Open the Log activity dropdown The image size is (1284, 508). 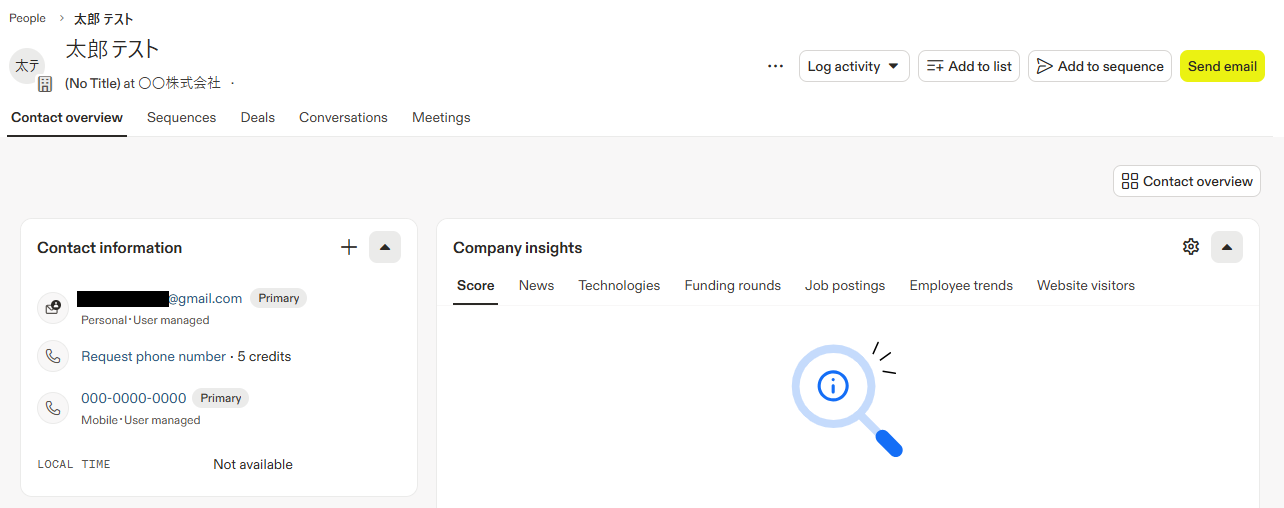point(854,66)
